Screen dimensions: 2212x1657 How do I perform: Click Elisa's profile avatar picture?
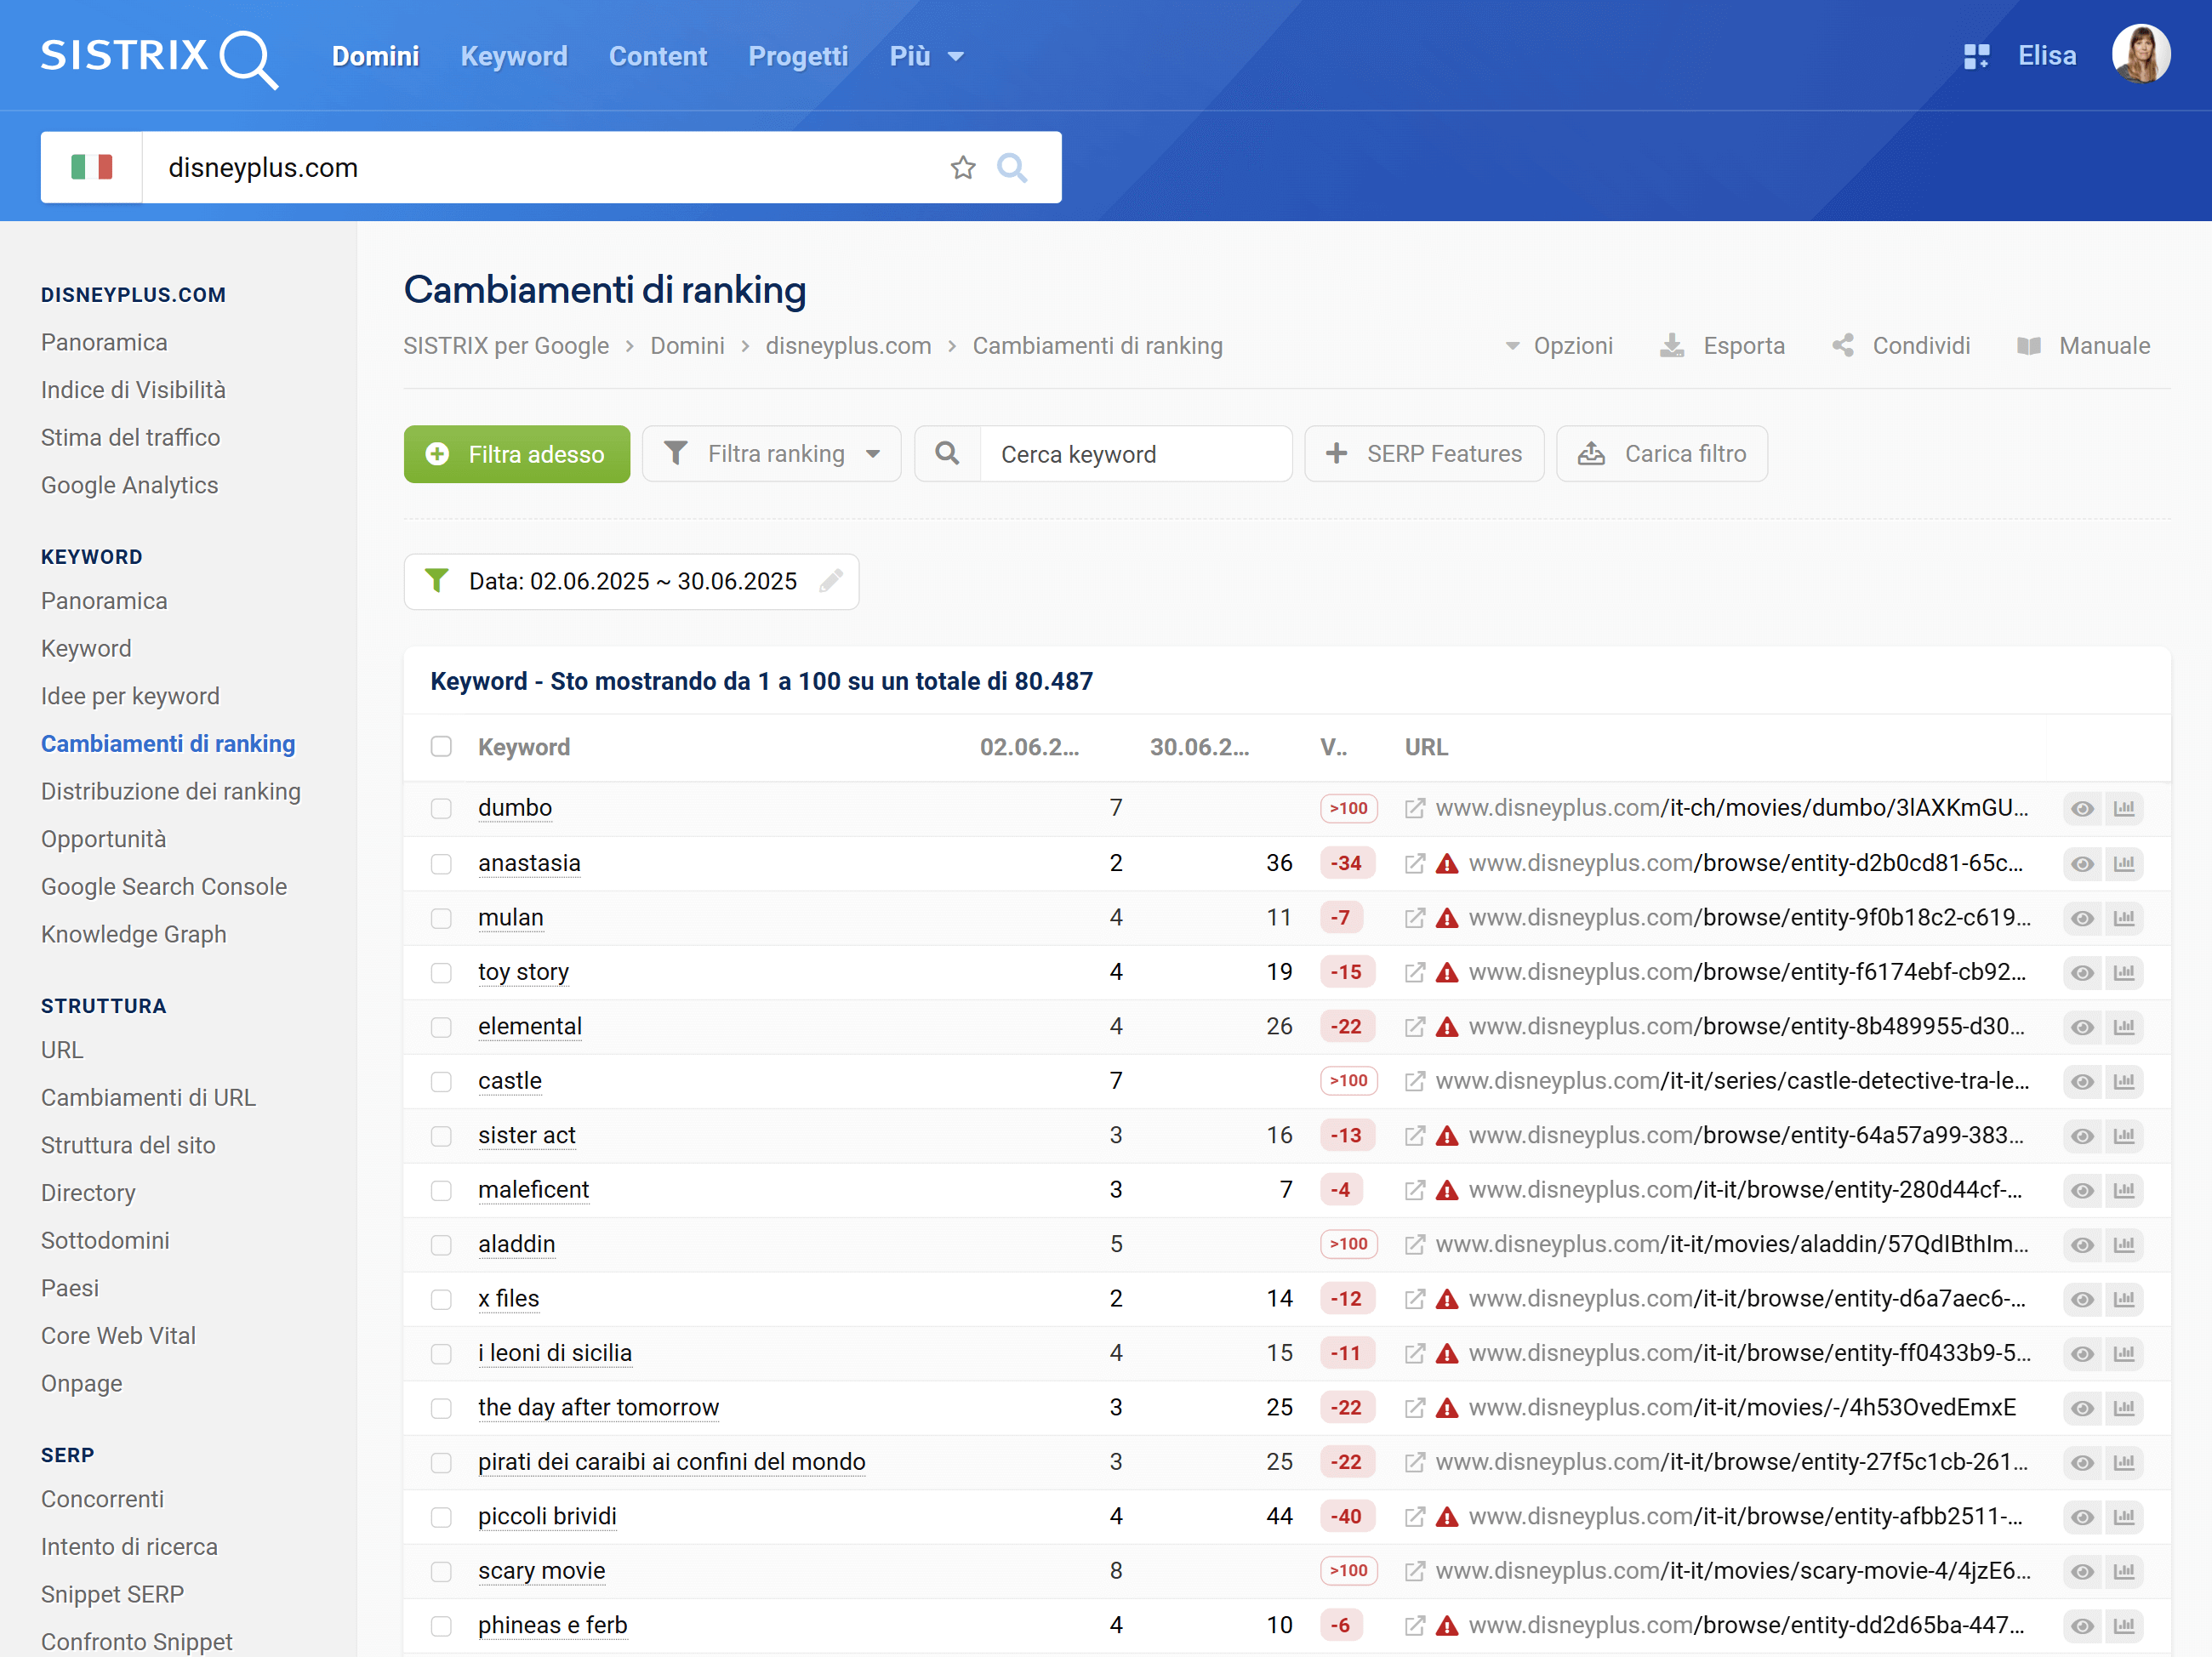tap(2140, 54)
